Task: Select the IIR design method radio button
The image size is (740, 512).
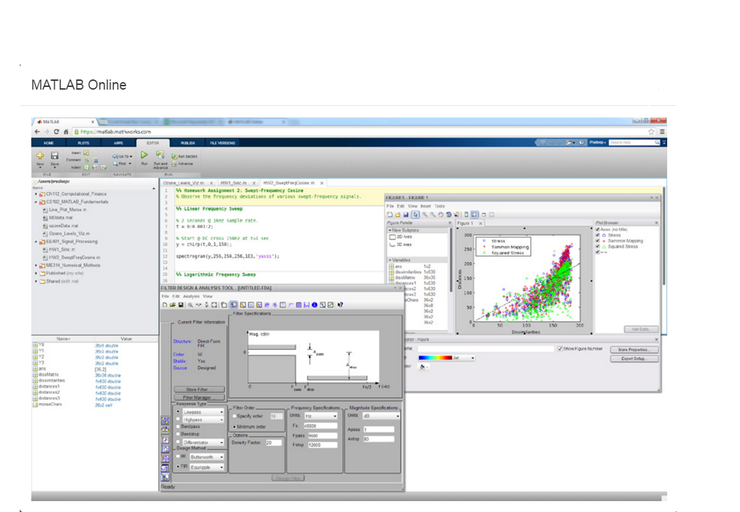Action: click(x=178, y=457)
